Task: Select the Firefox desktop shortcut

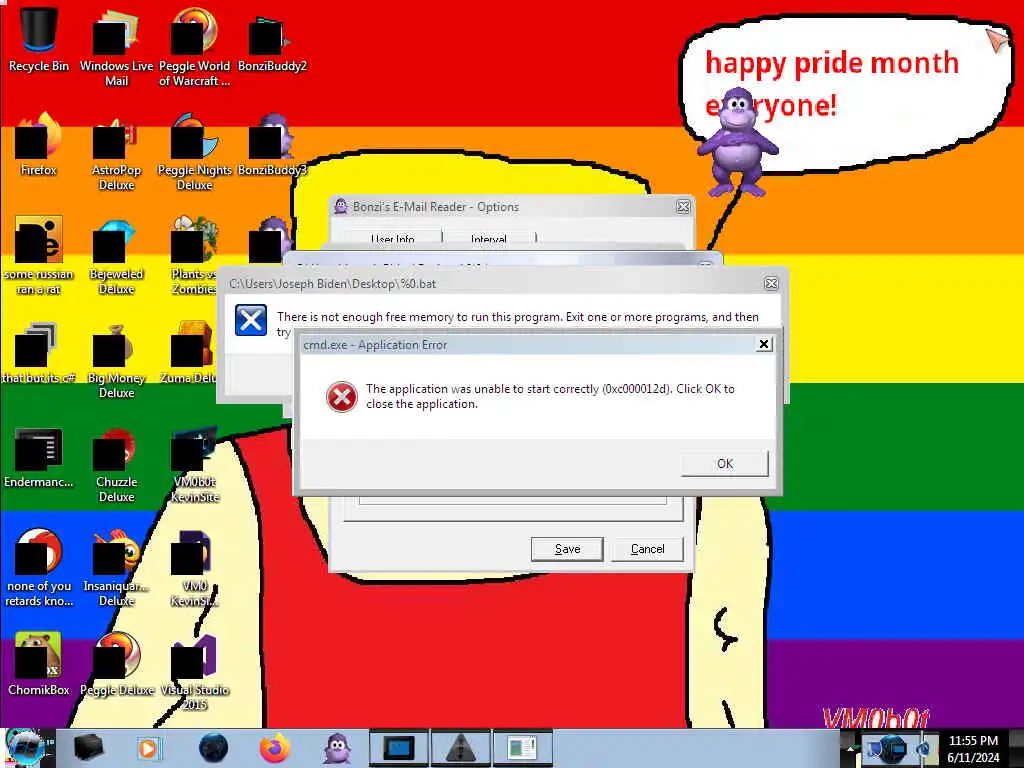Action: point(38,144)
